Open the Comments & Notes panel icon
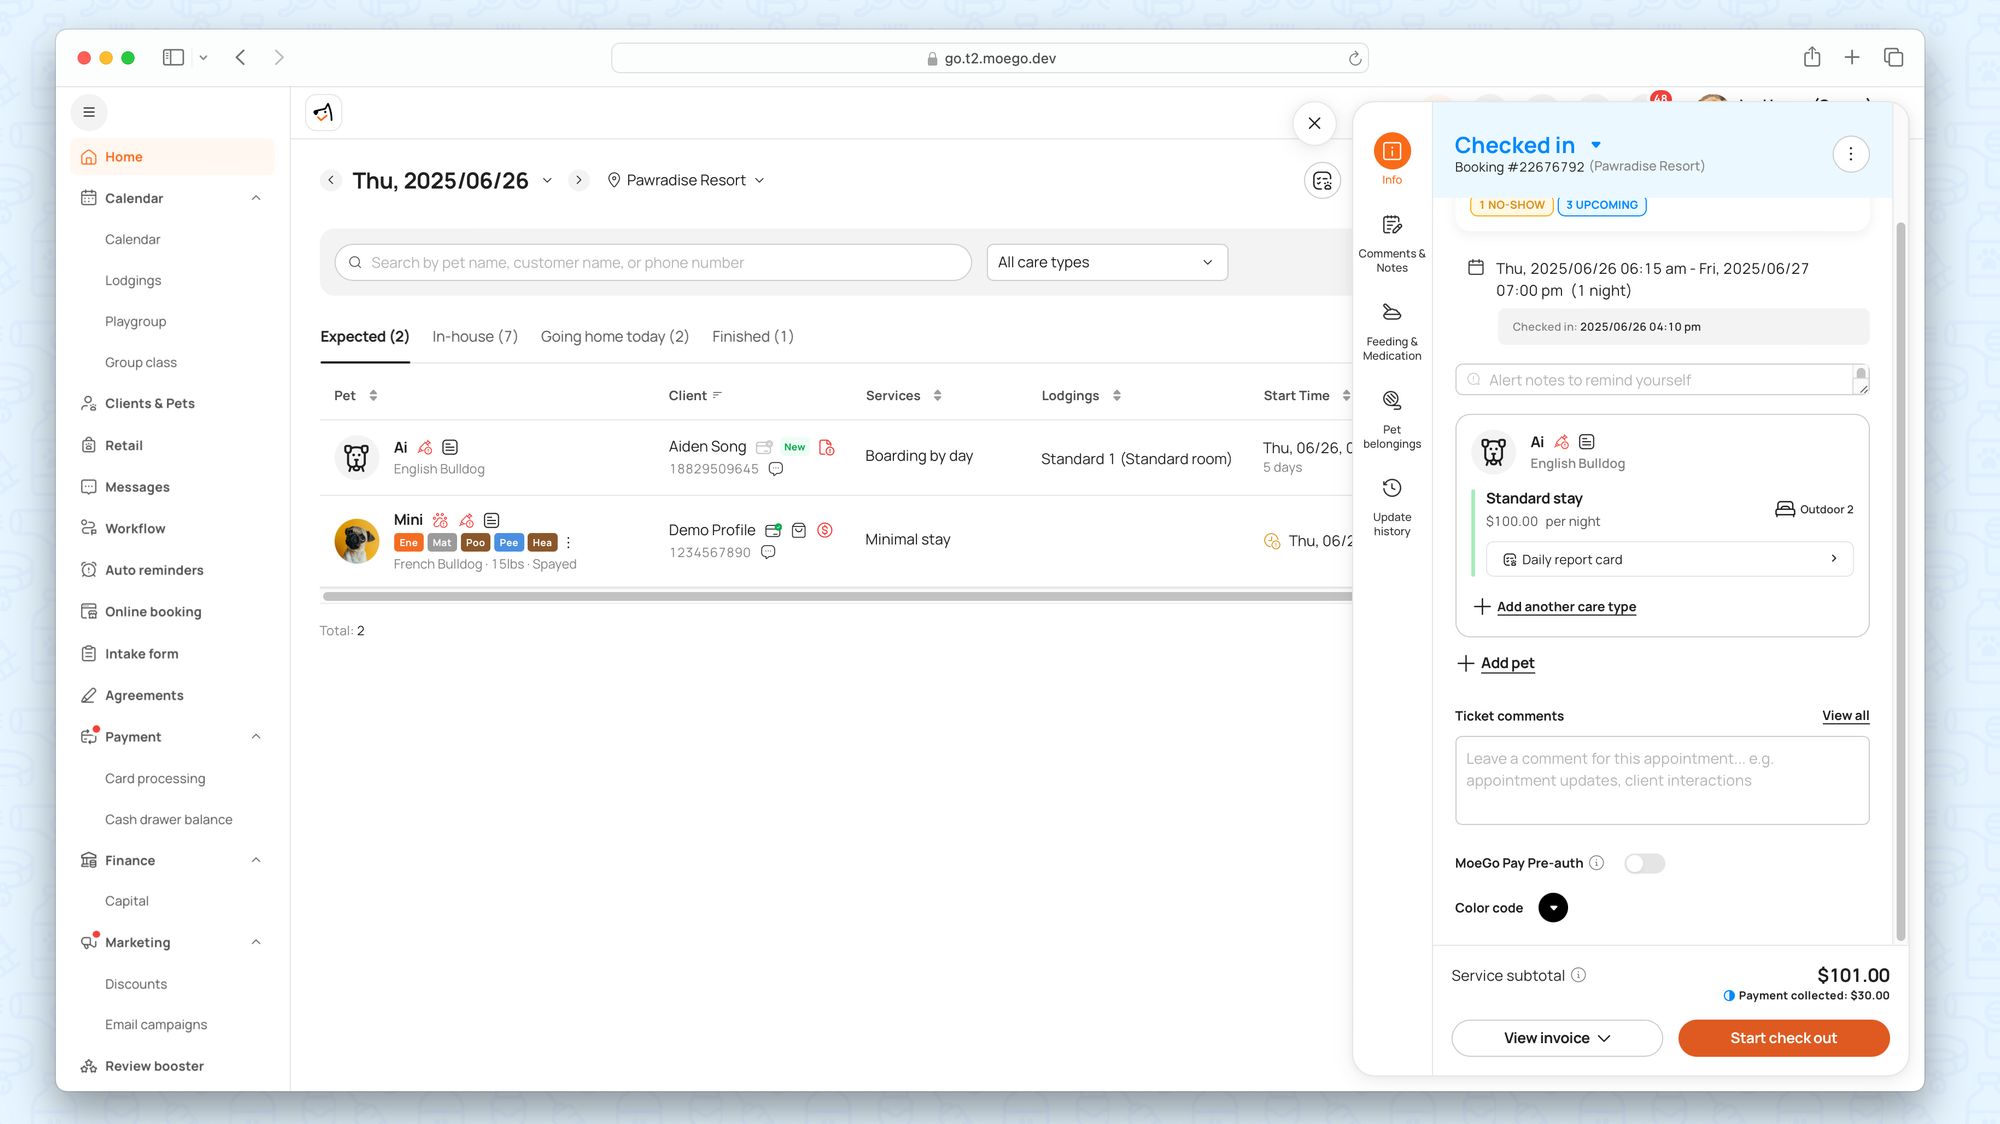 [x=1391, y=226]
